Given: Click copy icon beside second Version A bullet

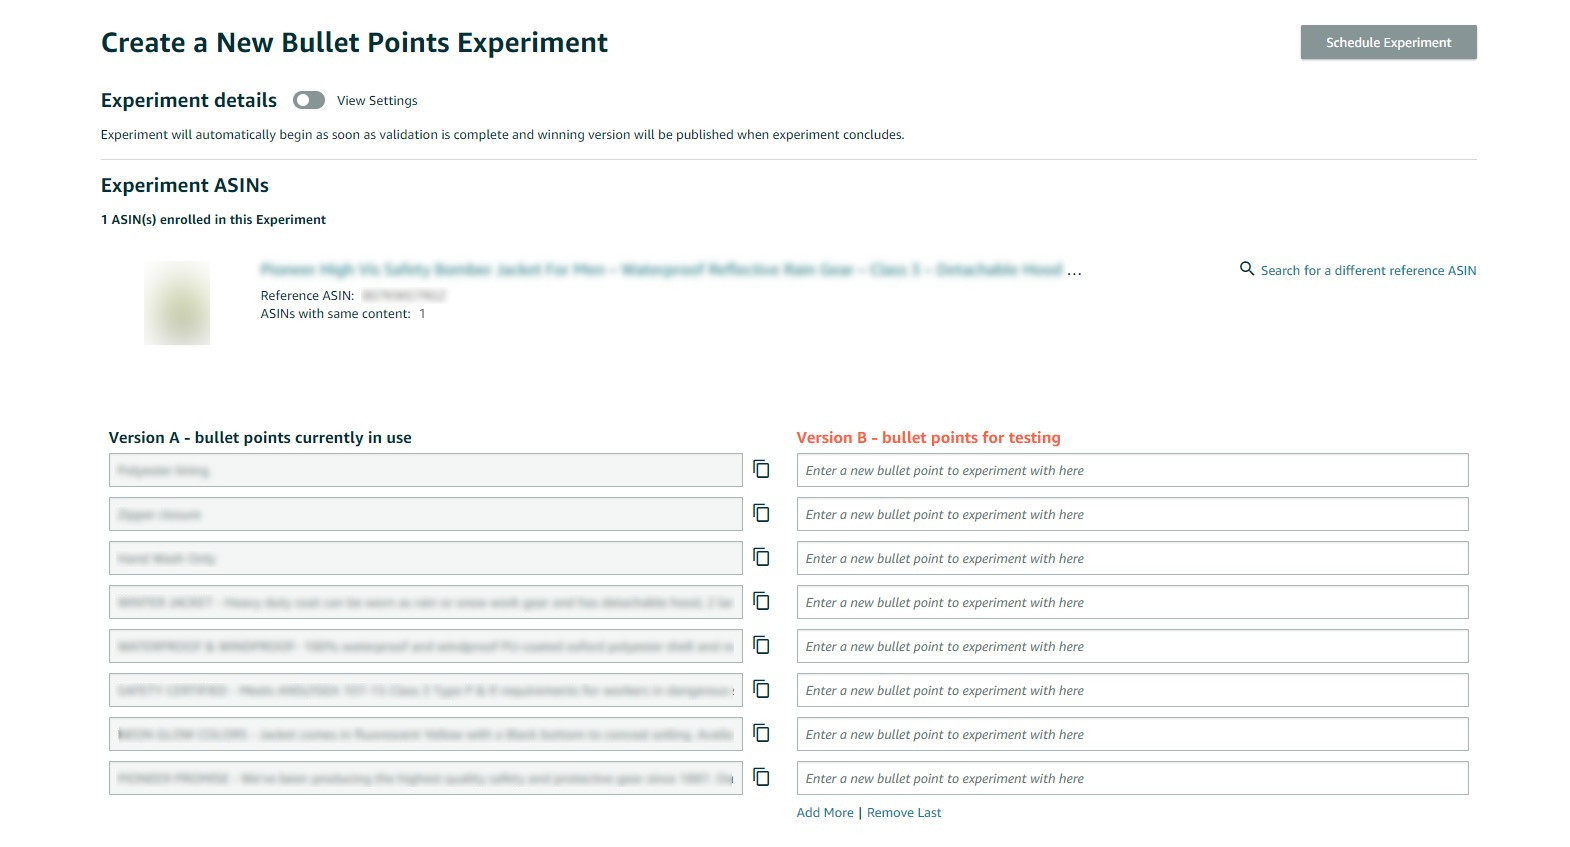Looking at the screenshot, I should (761, 513).
